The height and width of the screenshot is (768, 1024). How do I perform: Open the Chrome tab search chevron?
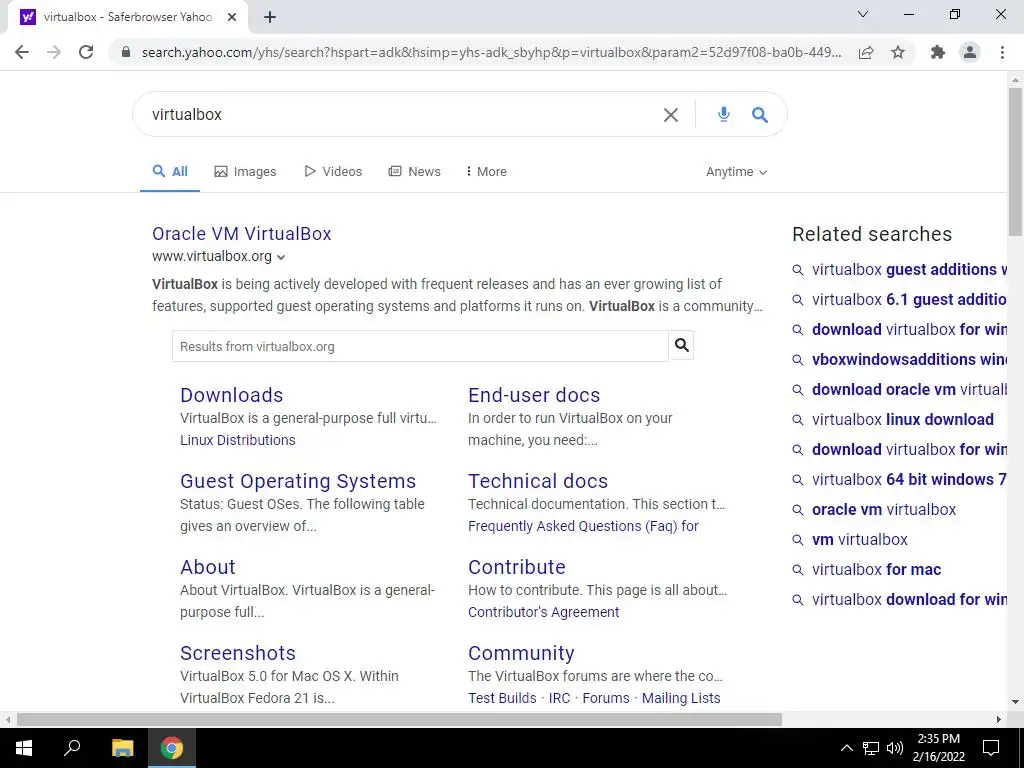tap(863, 14)
